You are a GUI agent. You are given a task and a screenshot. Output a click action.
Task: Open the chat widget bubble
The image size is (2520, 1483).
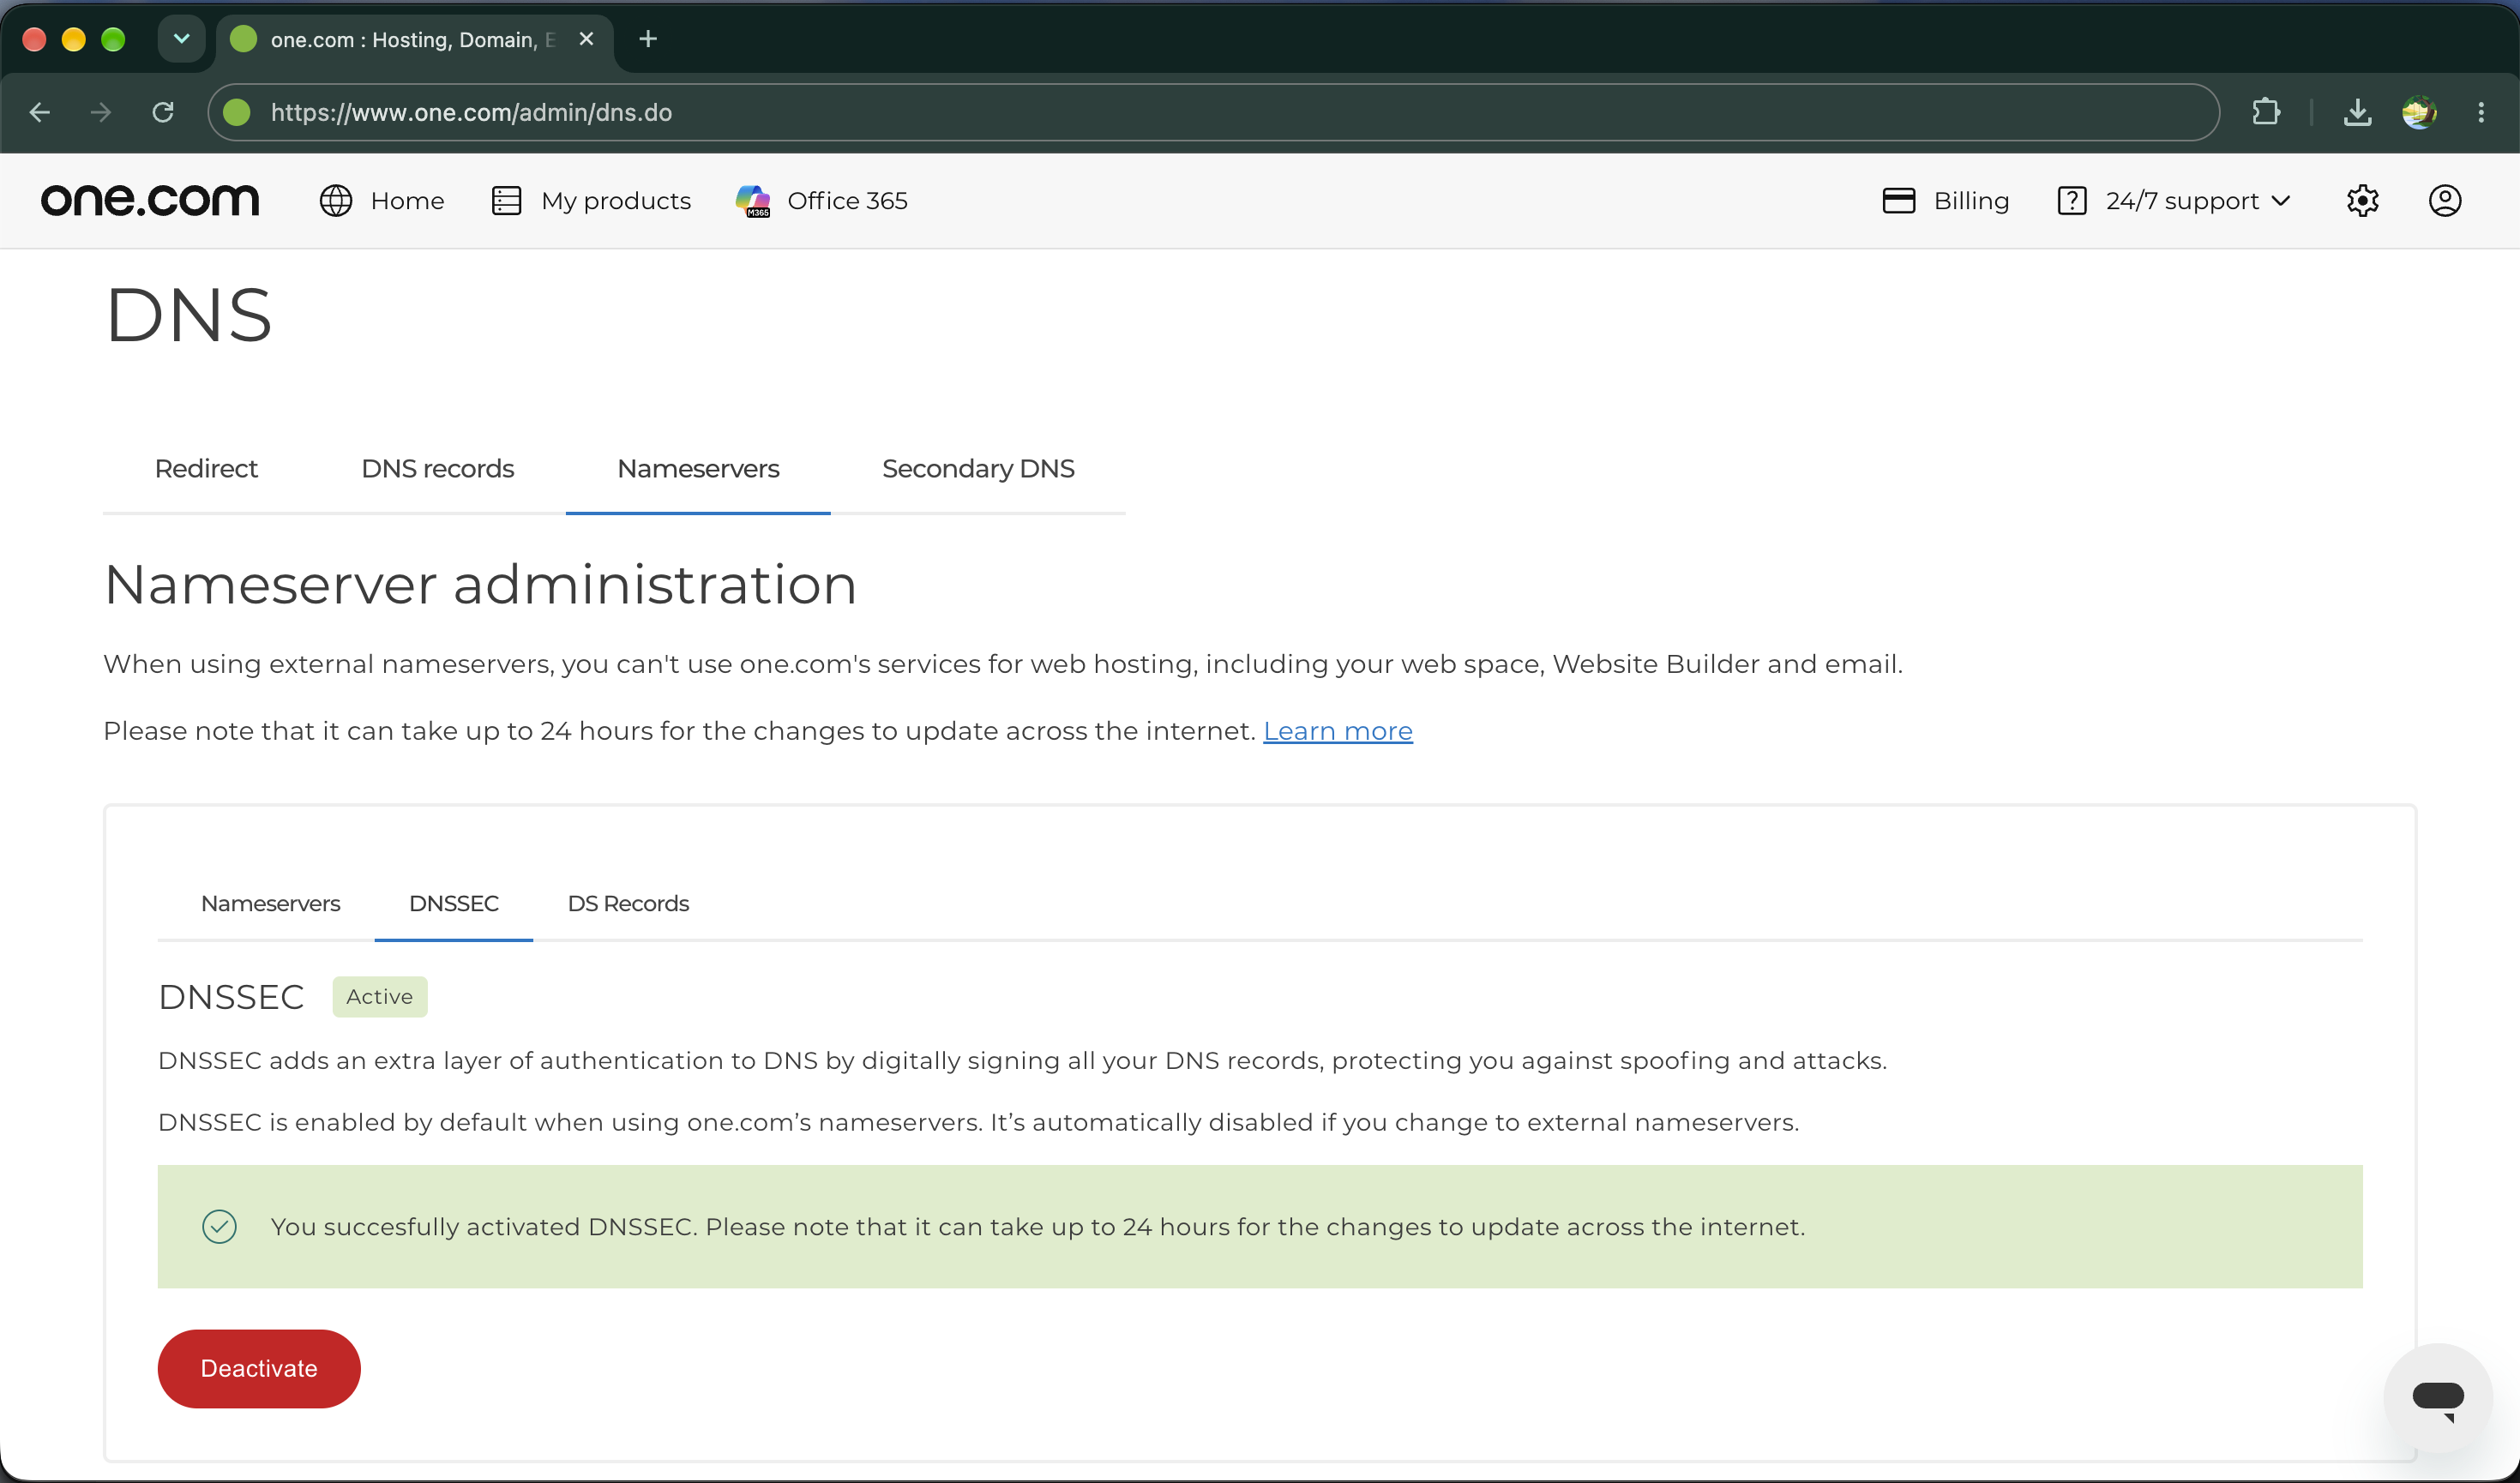click(2437, 1397)
